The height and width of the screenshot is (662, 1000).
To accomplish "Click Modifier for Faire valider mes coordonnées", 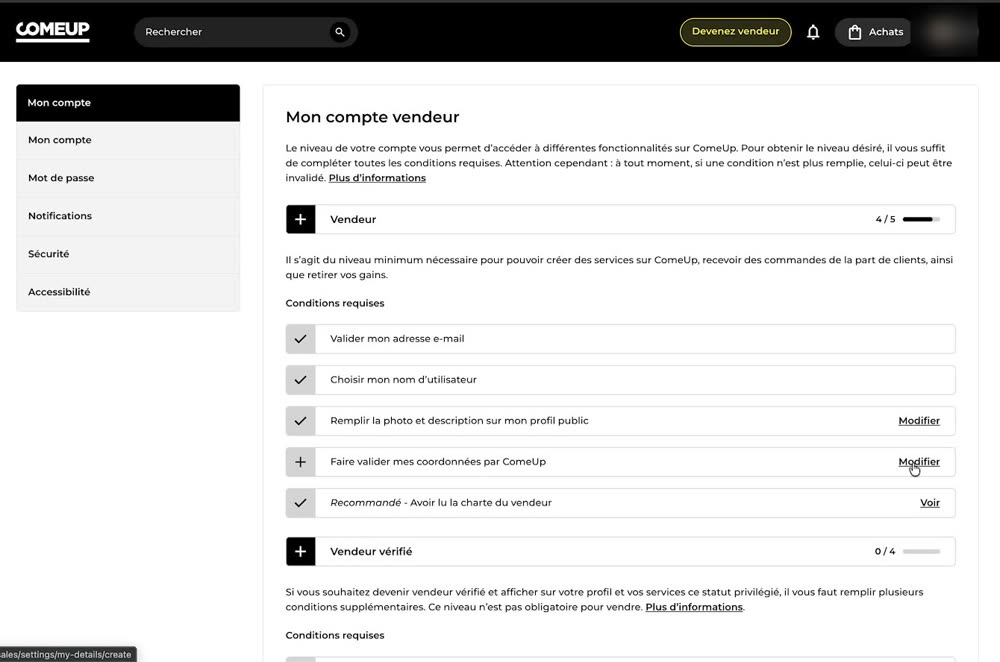I will click(x=919, y=462).
